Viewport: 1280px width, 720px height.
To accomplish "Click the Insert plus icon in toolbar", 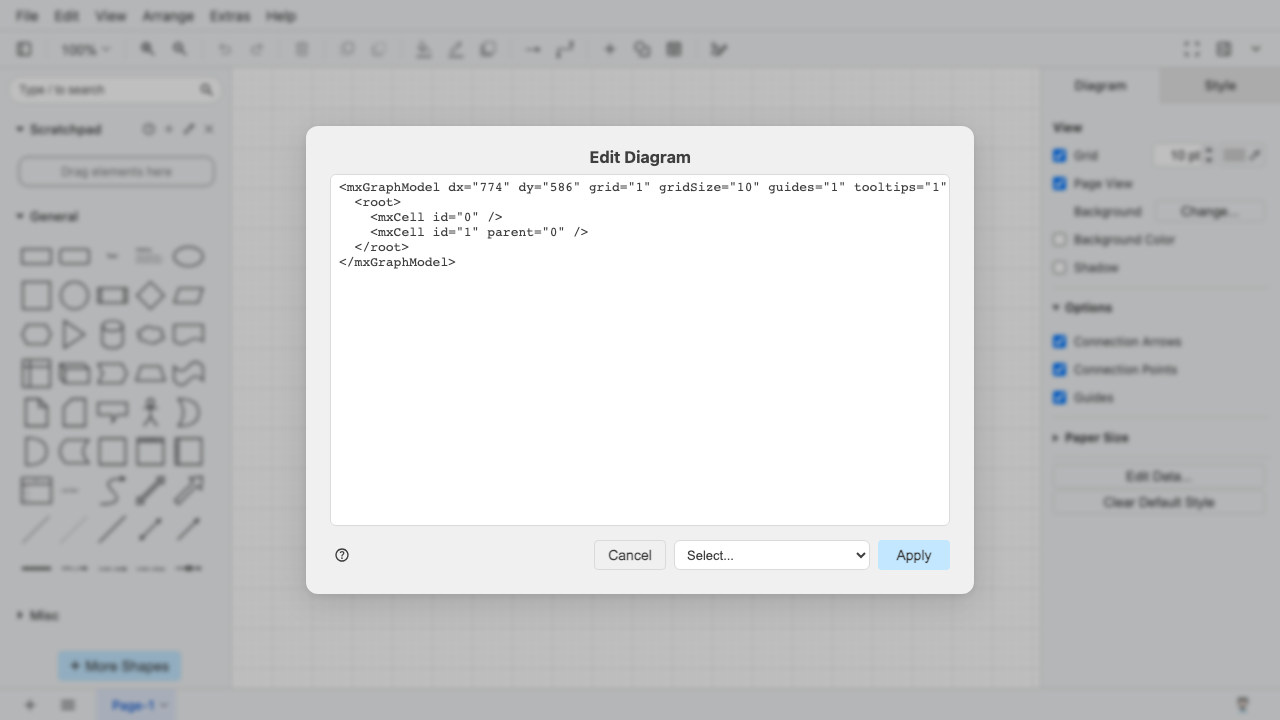I will click(609, 49).
